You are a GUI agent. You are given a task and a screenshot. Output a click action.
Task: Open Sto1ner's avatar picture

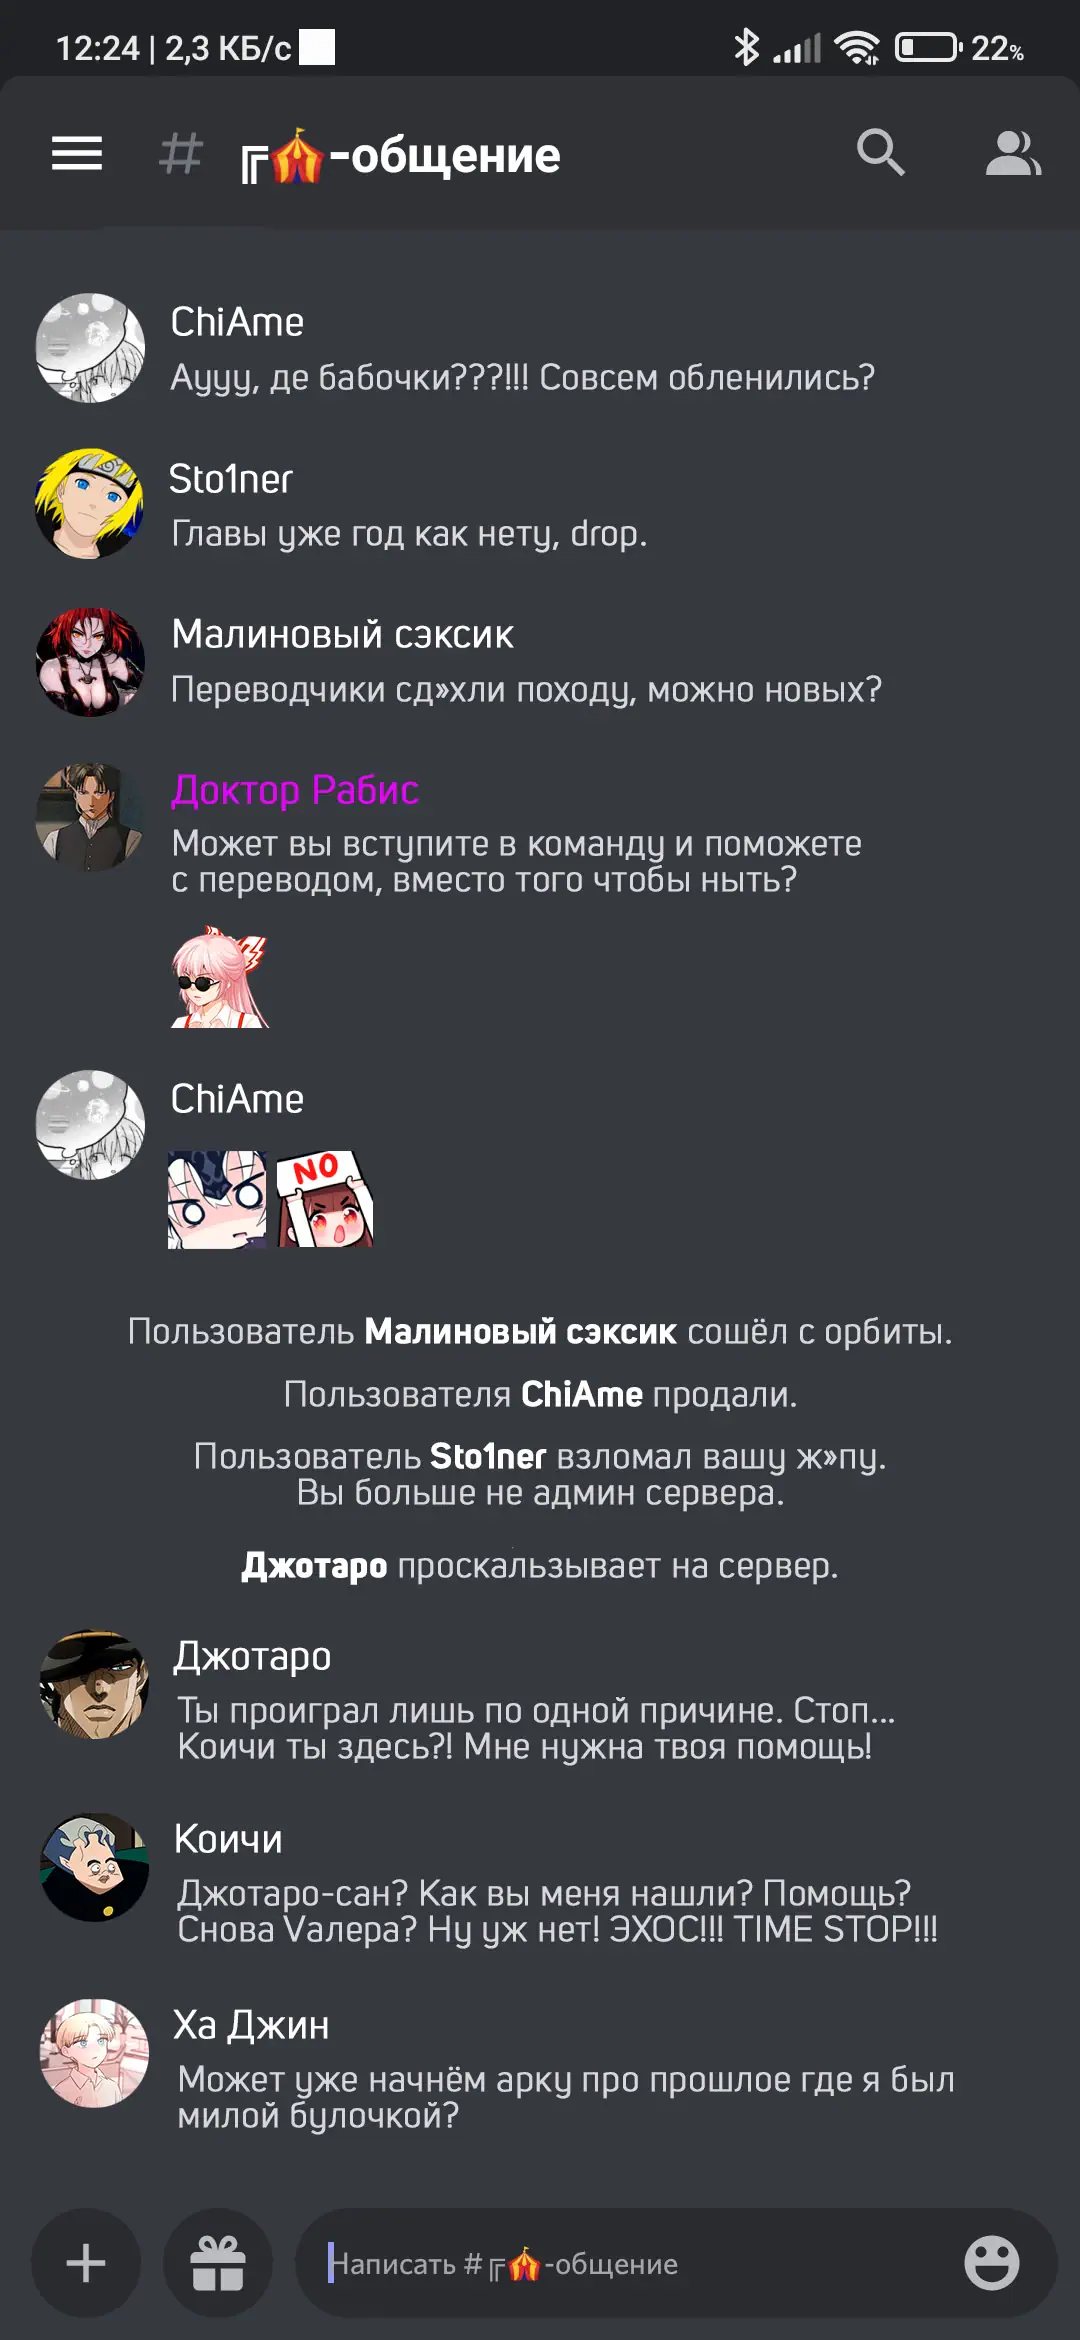tap(90, 504)
